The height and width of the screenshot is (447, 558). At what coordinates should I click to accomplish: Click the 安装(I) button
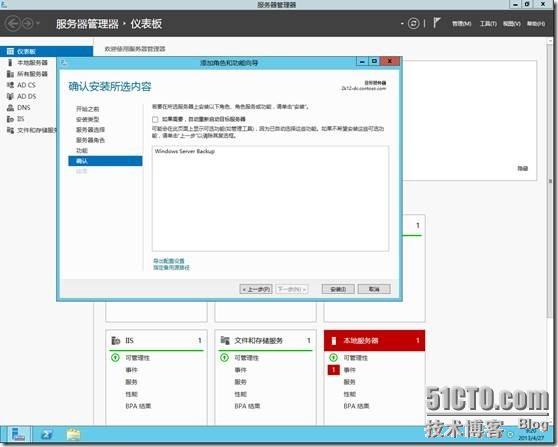pos(338,289)
